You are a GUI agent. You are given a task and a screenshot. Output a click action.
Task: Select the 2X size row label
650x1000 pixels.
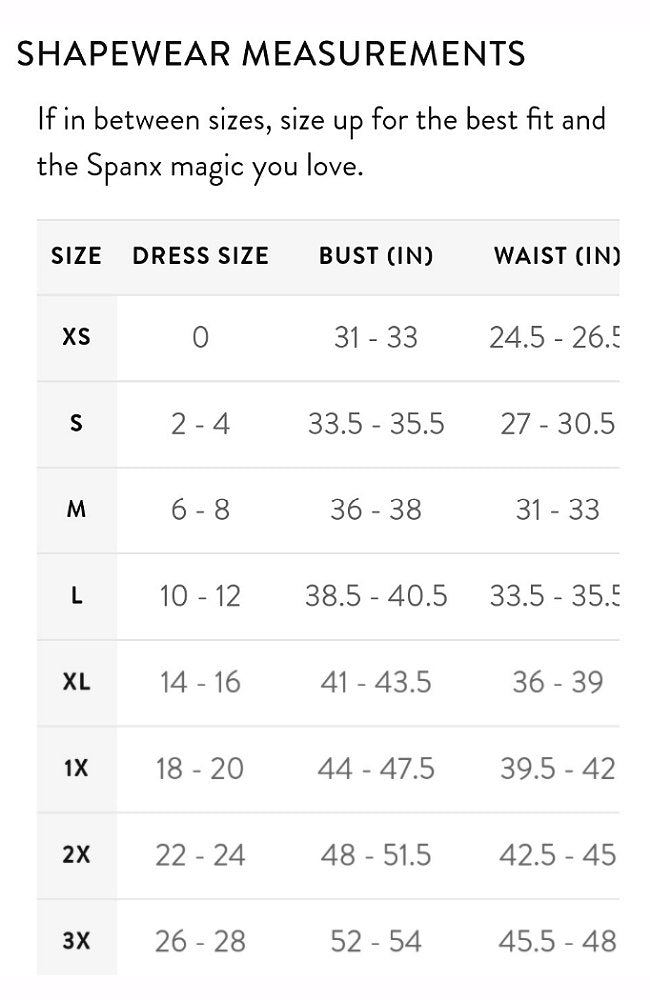[x=77, y=855]
